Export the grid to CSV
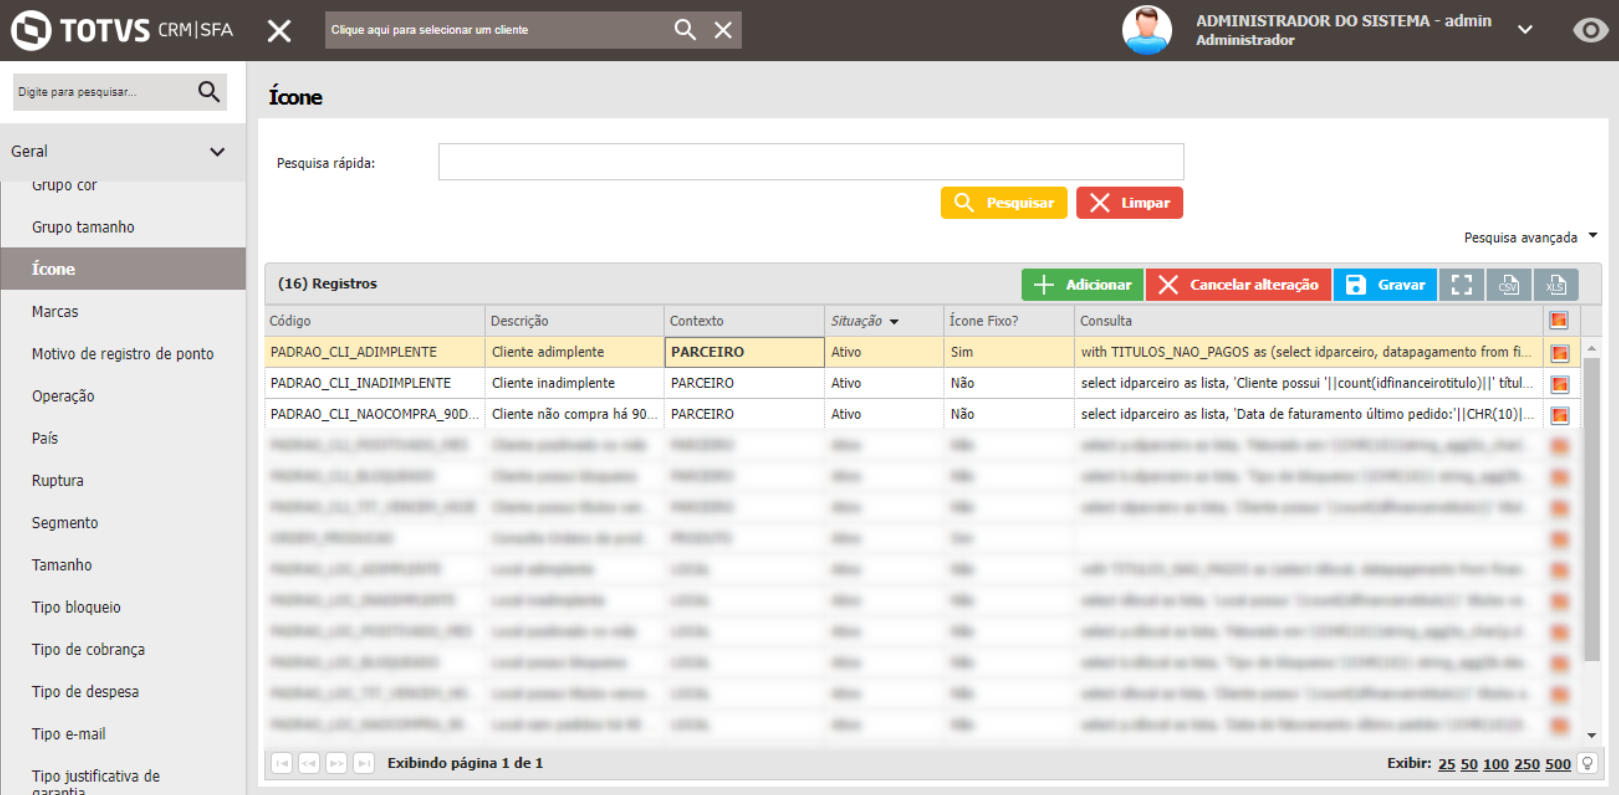The height and width of the screenshot is (795, 1619). pos(1509,285)
